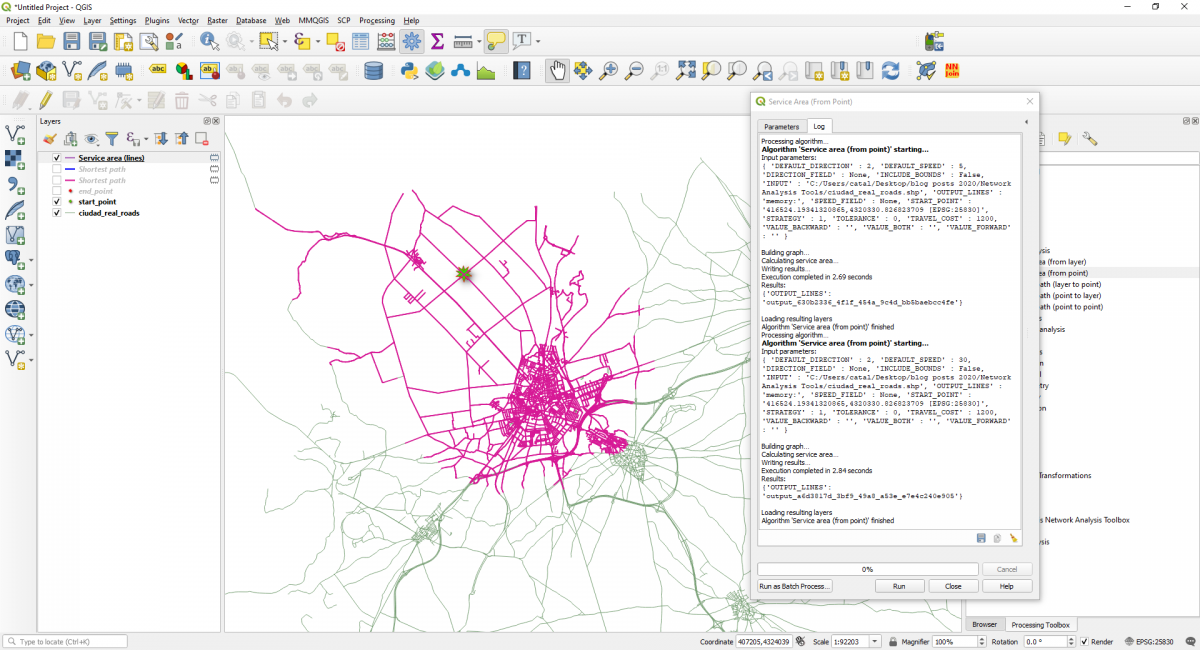Toggle the Render checkbox in status bar
1200x650 pixels.
coord(1085,642)
